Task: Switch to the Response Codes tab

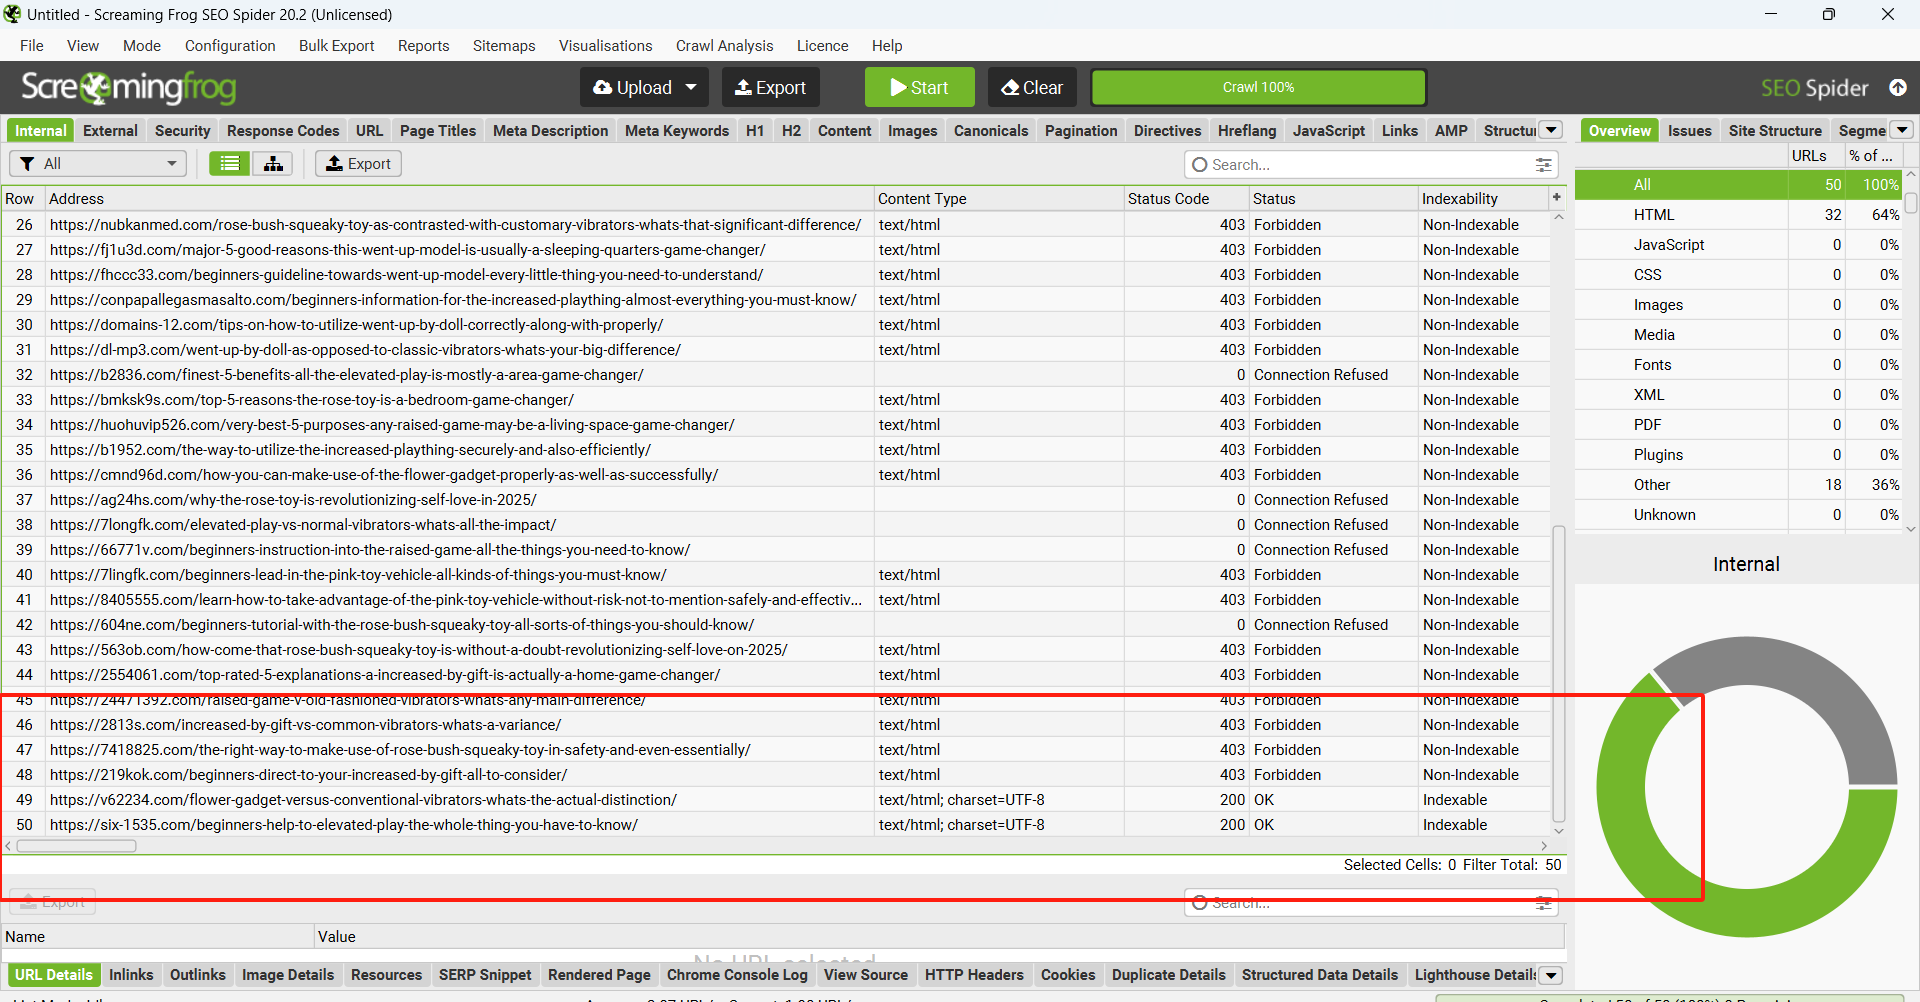Action: (x=283, y=131)
